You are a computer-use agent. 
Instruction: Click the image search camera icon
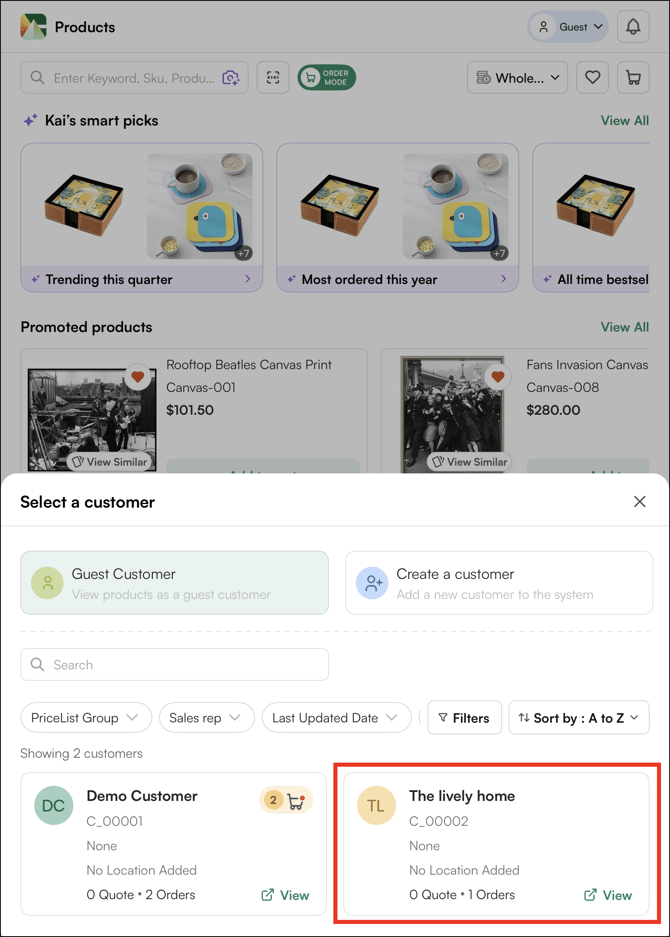(x=231, y=78)
